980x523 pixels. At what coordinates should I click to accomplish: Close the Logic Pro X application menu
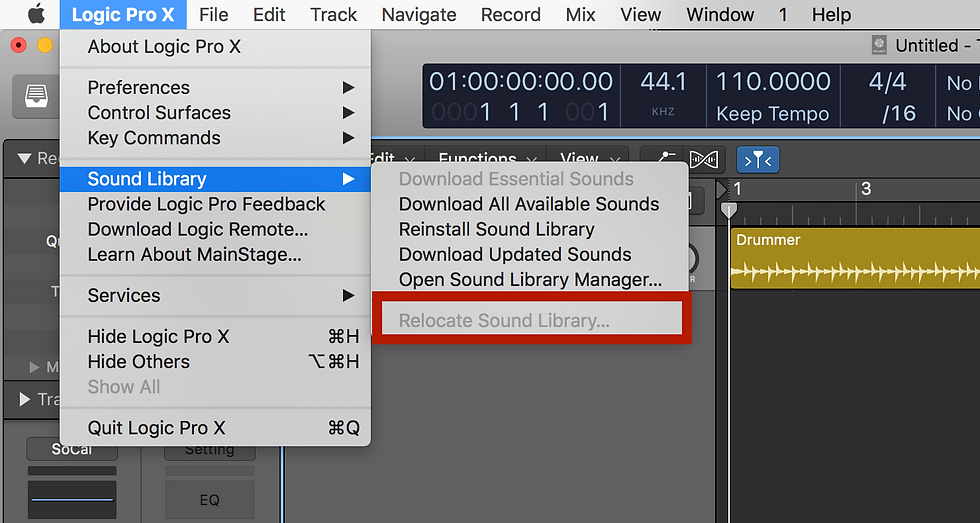(123, 14)
